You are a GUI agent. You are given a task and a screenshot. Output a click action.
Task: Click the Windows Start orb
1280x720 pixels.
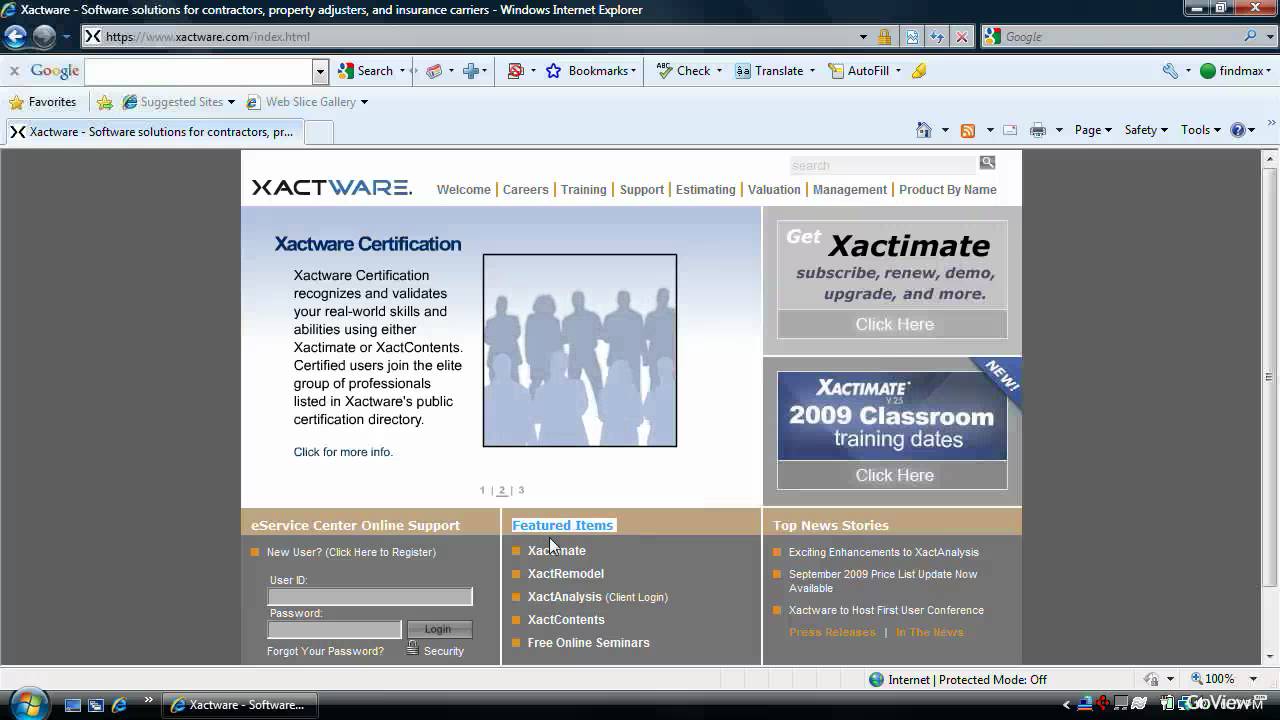[x=29, y=704]
